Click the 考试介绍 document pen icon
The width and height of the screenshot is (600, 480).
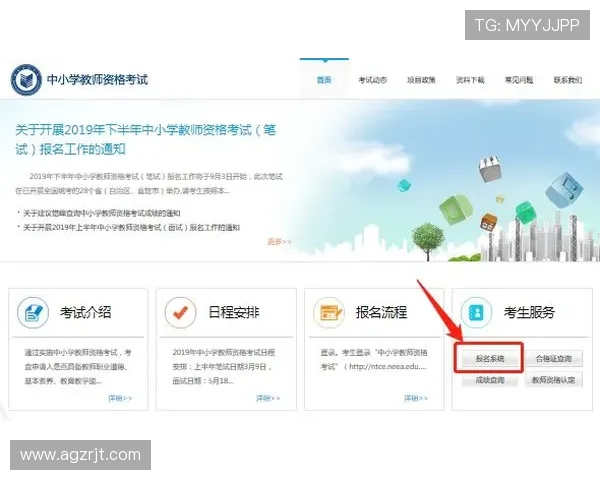[33, 313]
